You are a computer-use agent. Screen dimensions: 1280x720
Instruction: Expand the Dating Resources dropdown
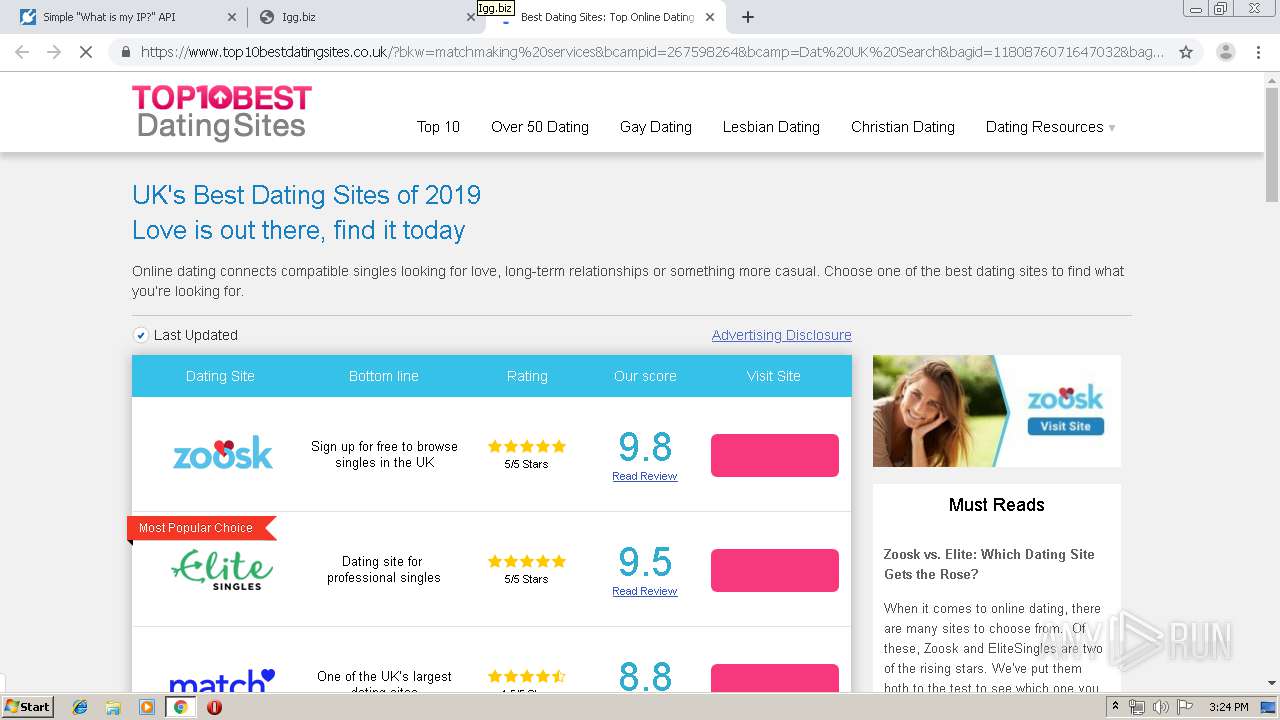click(x=1050, y=127)
